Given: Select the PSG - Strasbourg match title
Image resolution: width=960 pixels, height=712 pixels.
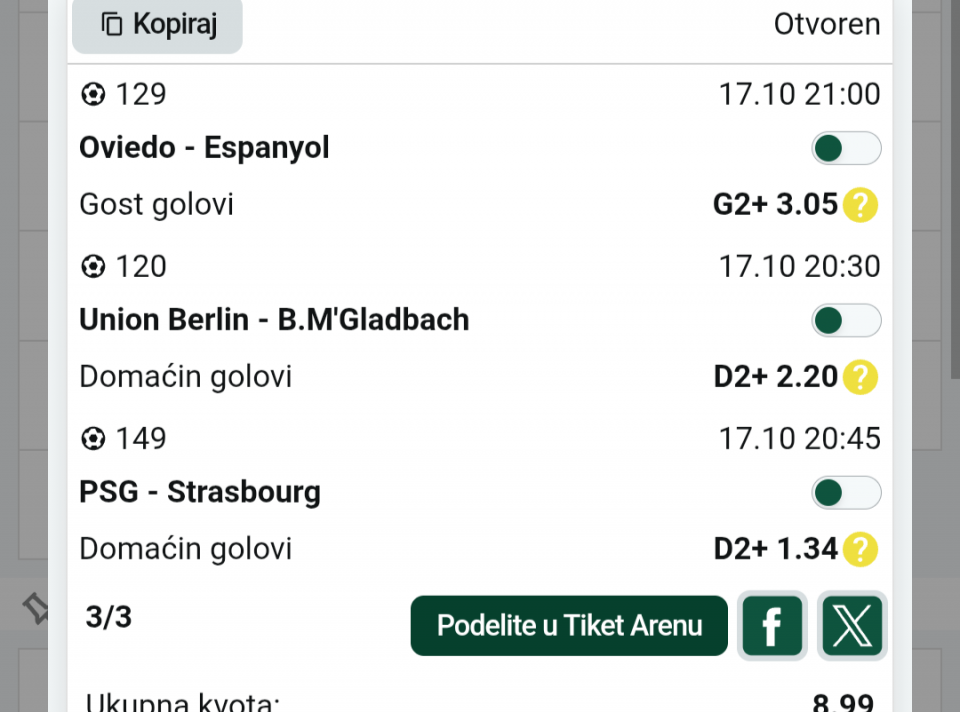Looking at the screenshot, I should 200,493.
